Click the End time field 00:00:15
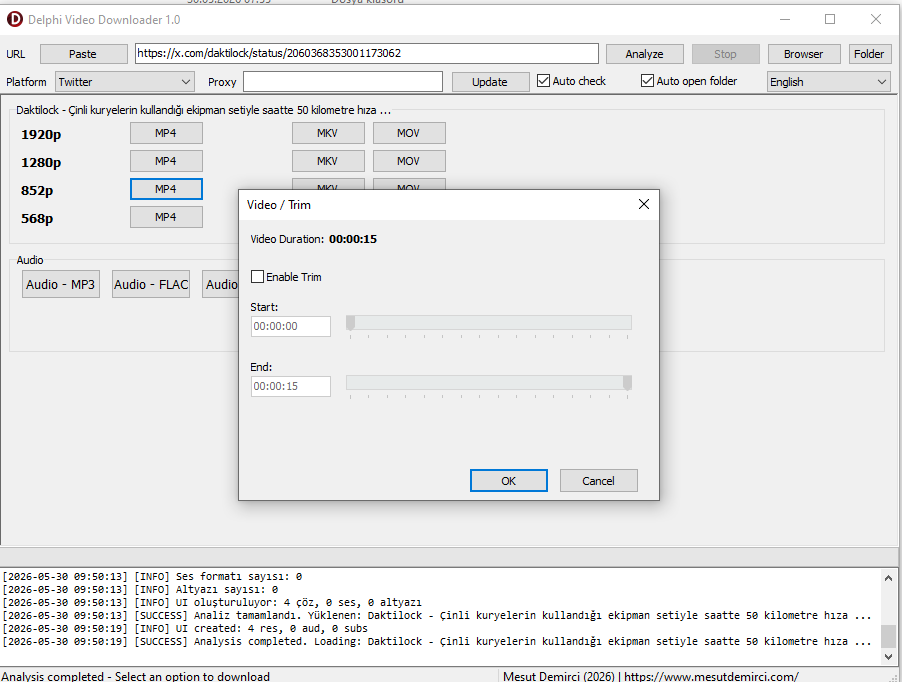The width and height of the screenshot is (902, 682). tap(291, 386)
